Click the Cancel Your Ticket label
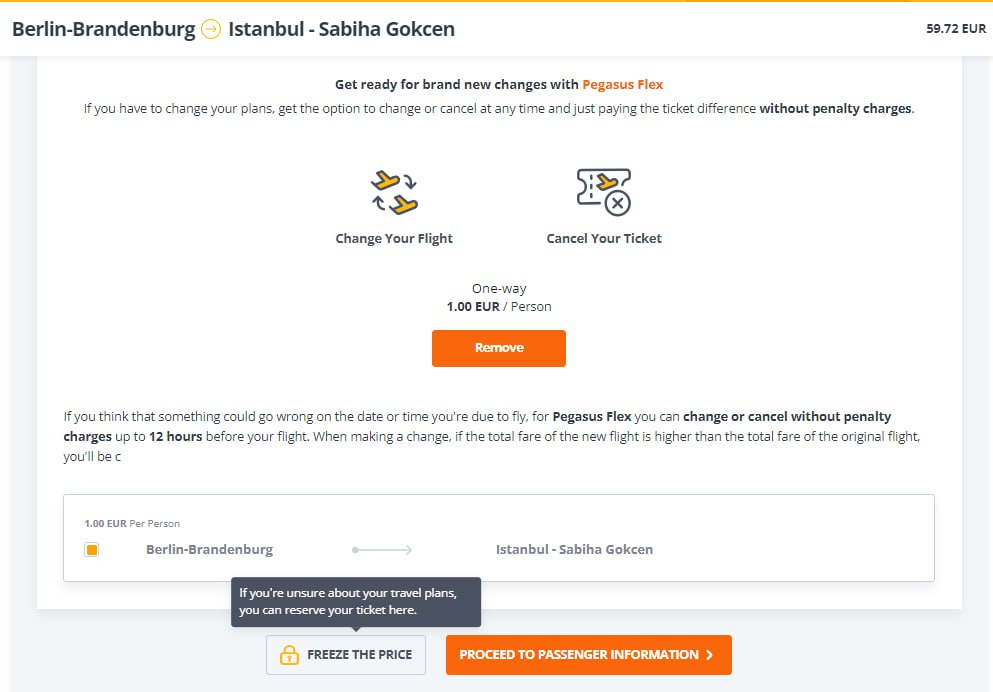Screen dimensions: 993x692 click(x=604, y=239)
